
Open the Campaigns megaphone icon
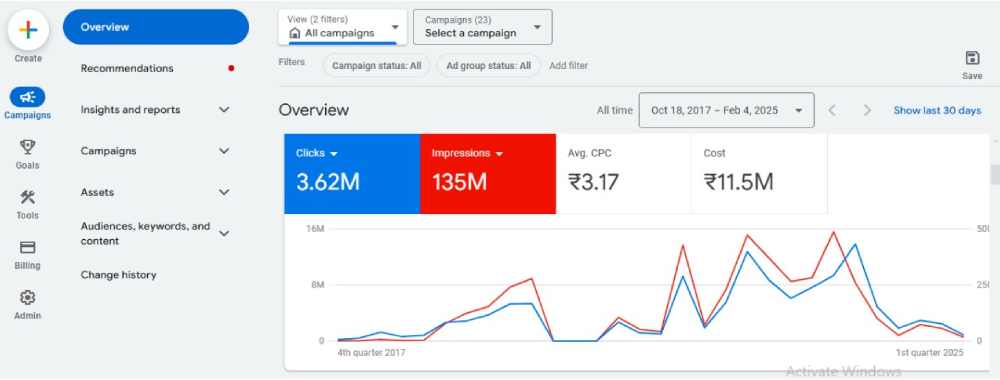27,98
